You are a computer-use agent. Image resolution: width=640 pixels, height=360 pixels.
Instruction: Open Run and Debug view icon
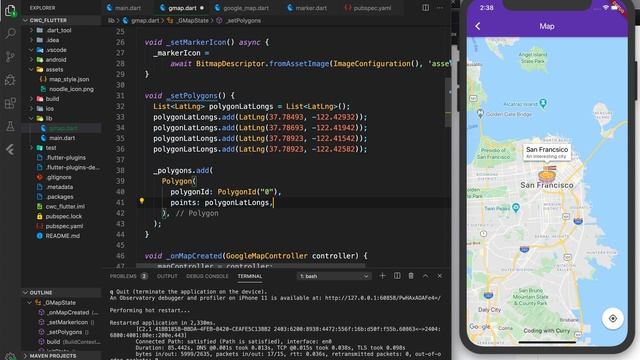[10, 80]
